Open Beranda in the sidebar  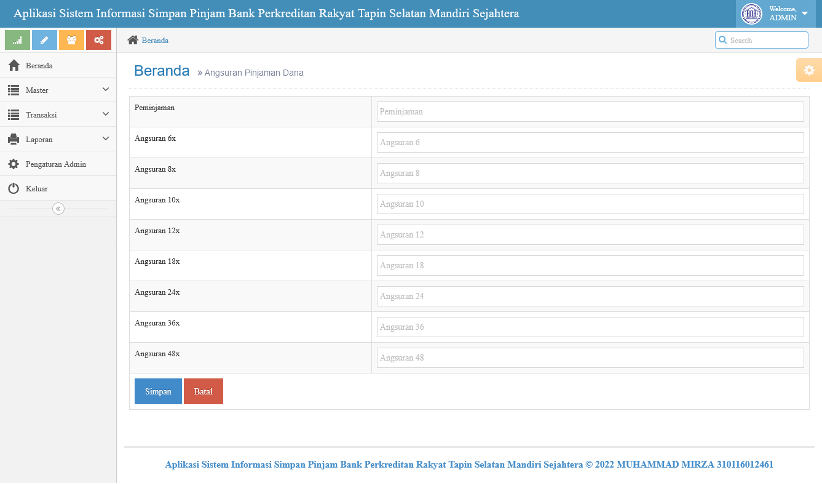tap(58, 66)
